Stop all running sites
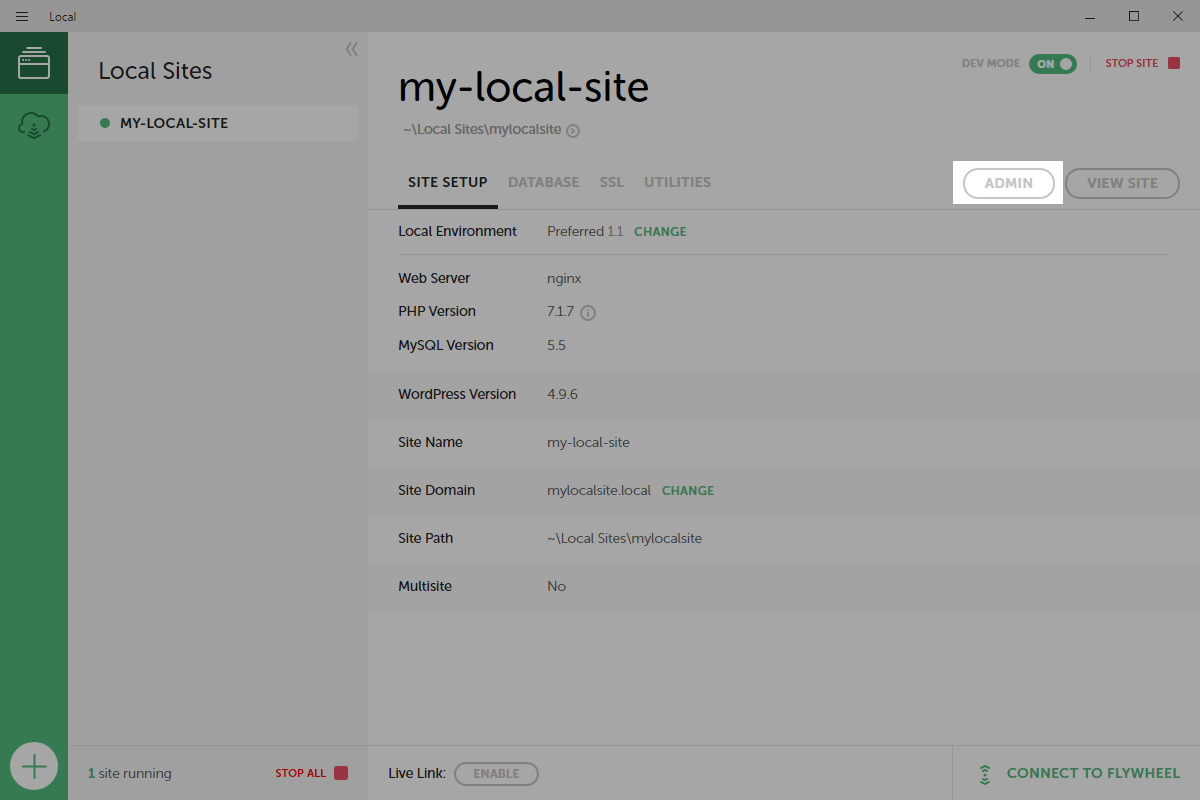 (312, 773)
